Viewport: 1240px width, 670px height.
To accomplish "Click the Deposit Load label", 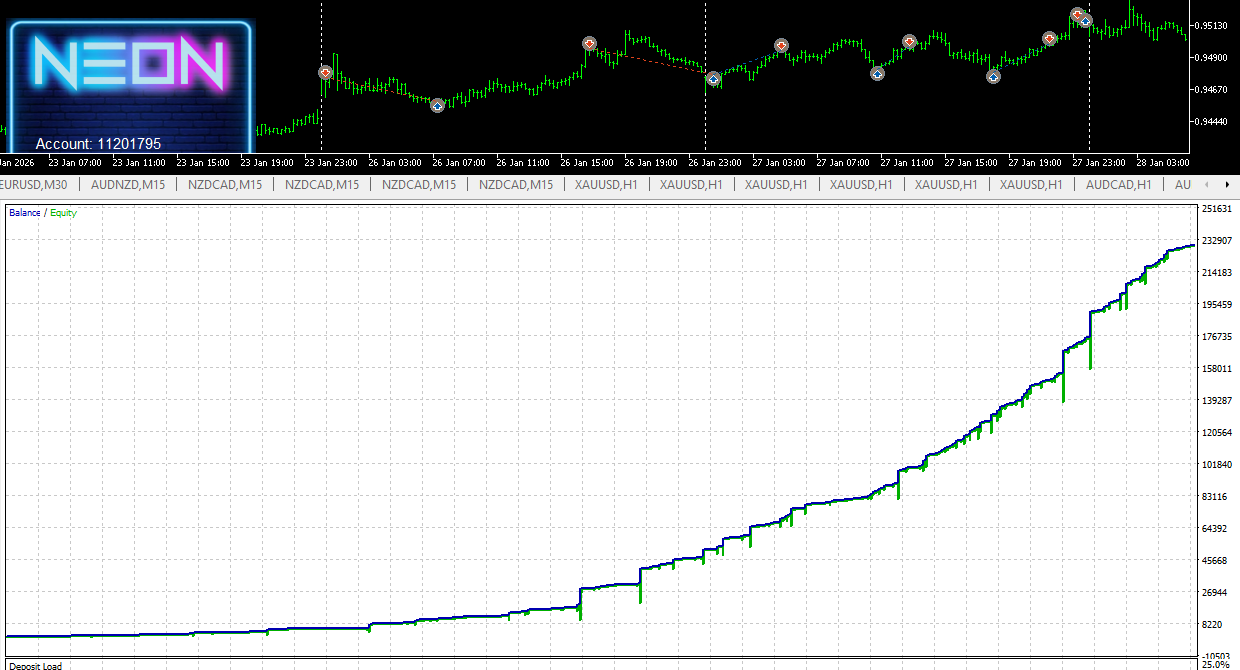I will pos(37,665).
